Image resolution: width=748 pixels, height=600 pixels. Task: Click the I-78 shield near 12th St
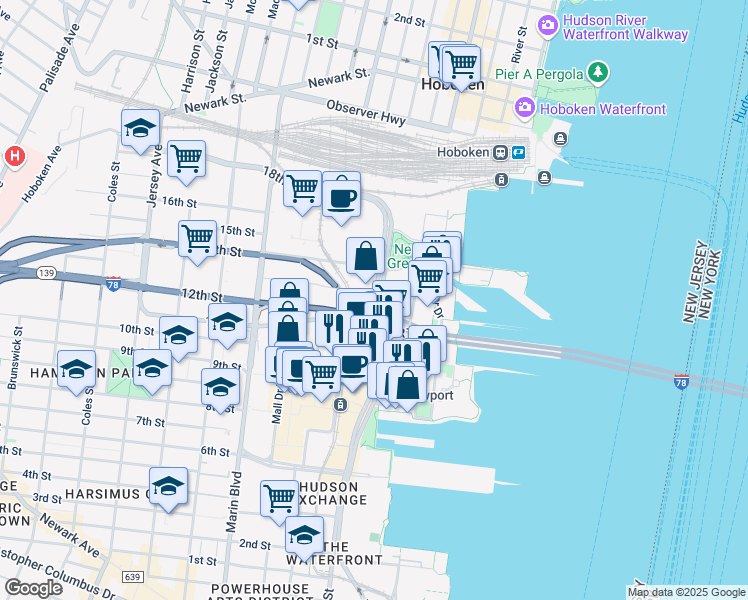tap(113, 284)
